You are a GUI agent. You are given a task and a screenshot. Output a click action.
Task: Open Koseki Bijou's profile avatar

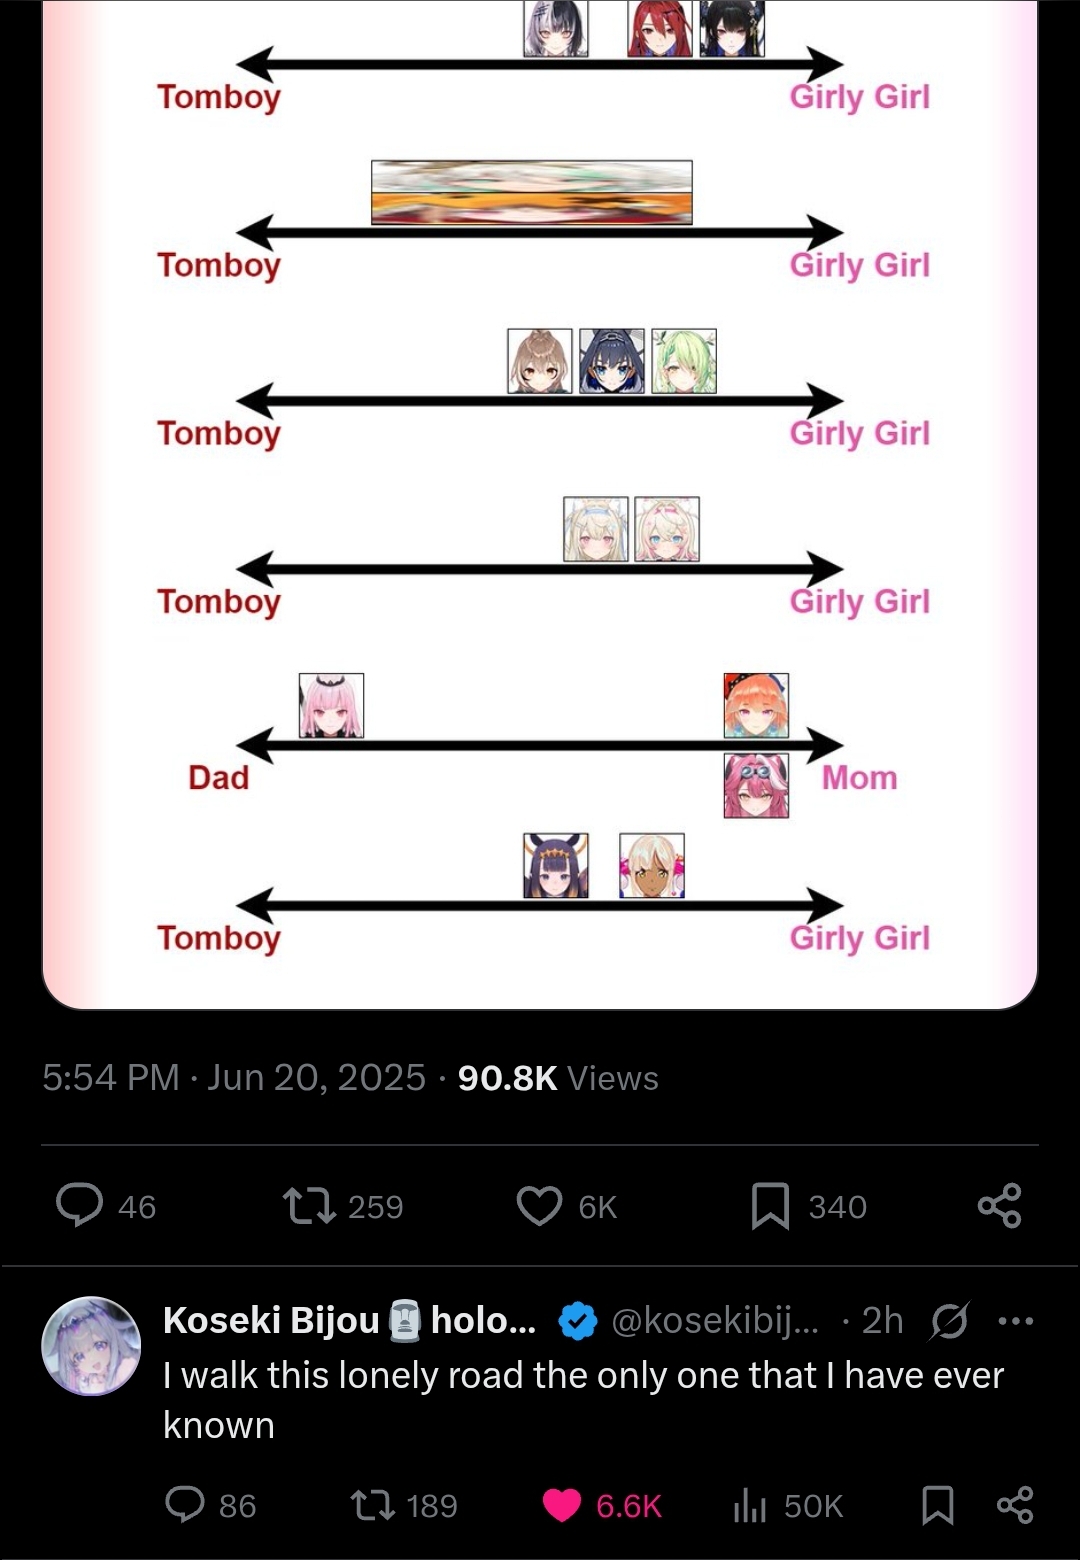pos(91,1346)
